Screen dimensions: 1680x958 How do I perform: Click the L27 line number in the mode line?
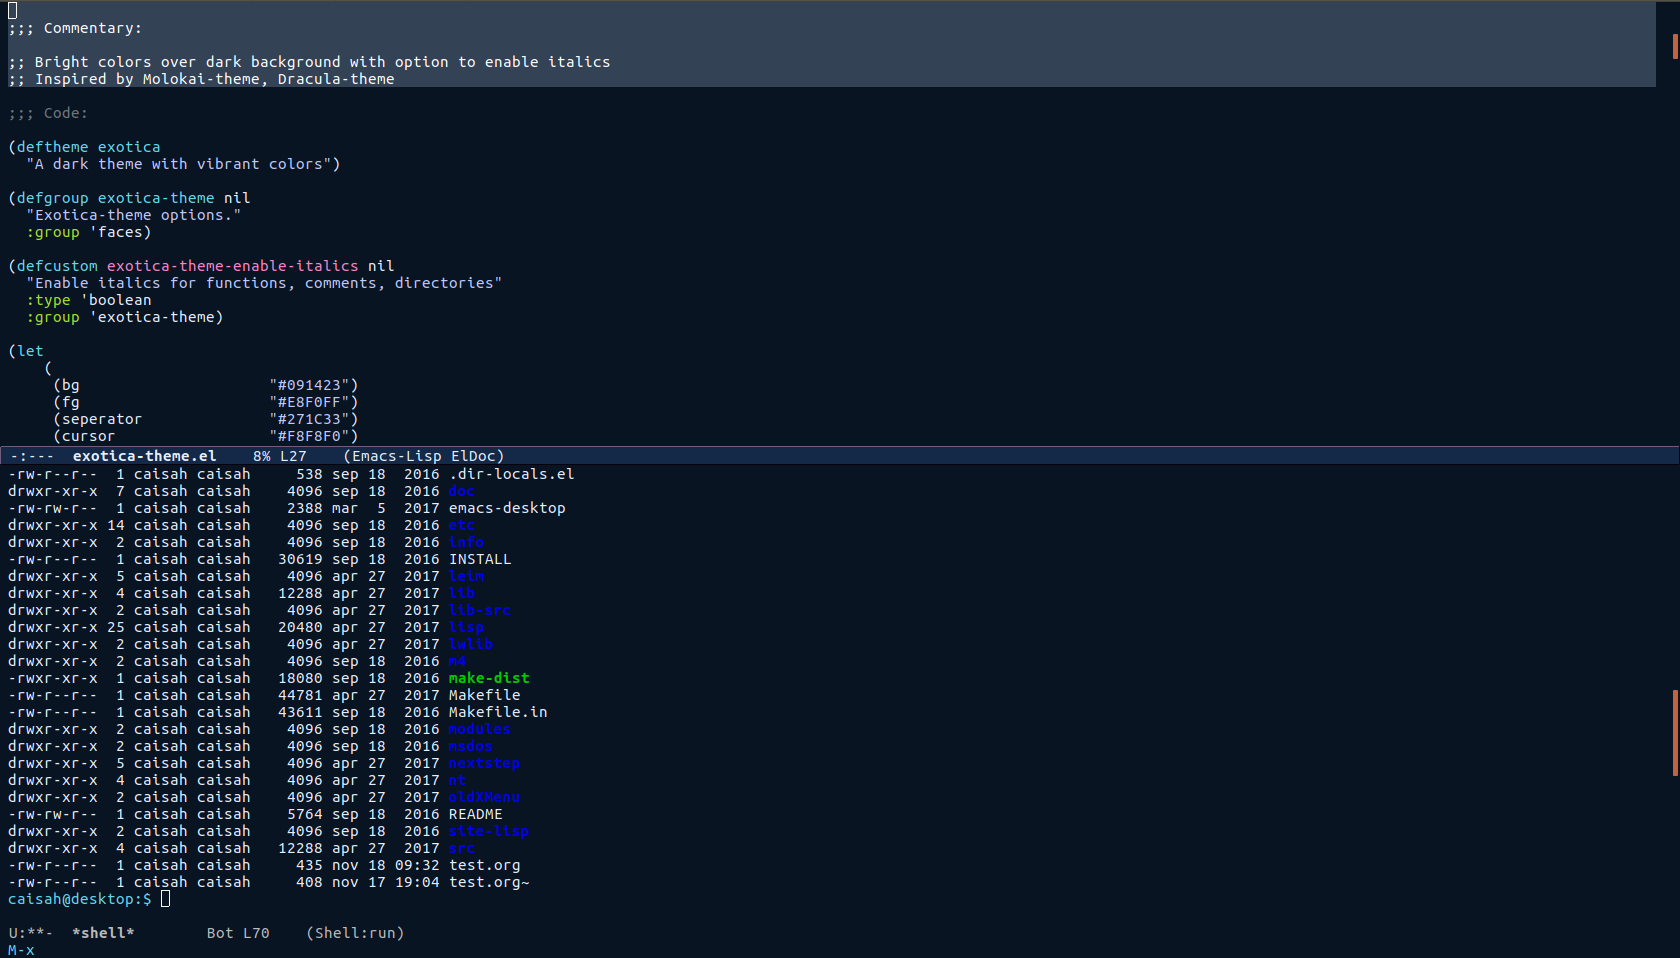pos(293,456)
